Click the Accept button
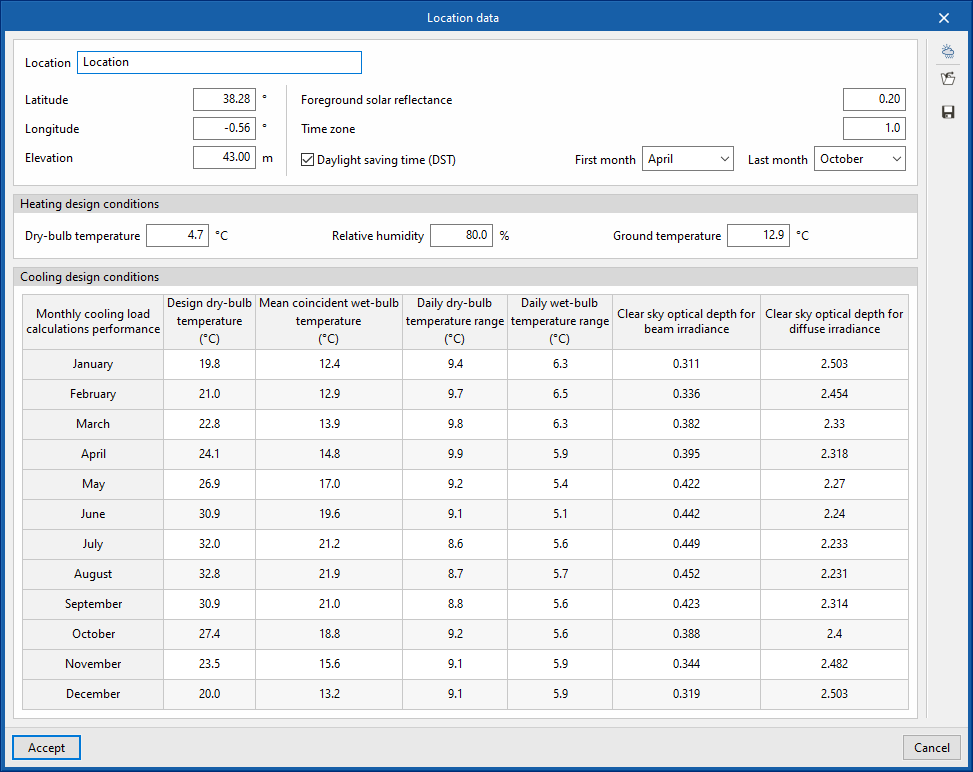 (x=47, y=747)
